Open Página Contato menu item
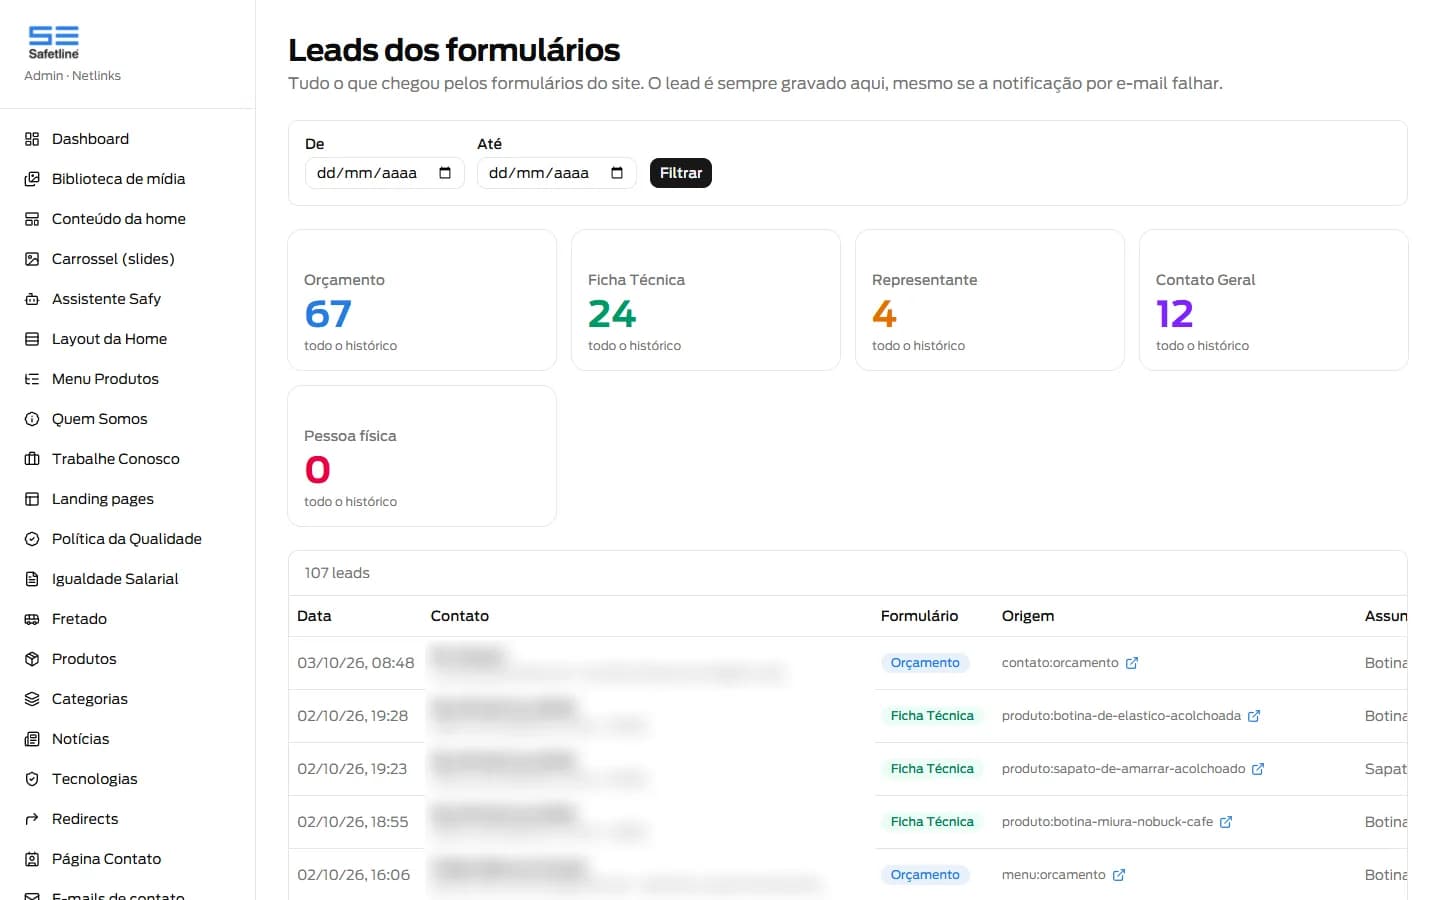The height and width of the screenshot is (900, 1440). pos(127,859)
